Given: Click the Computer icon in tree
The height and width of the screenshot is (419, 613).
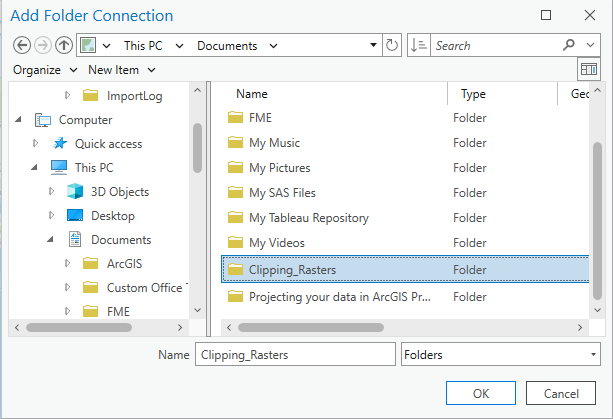Looking at the screenshot, I should (43, 120).
